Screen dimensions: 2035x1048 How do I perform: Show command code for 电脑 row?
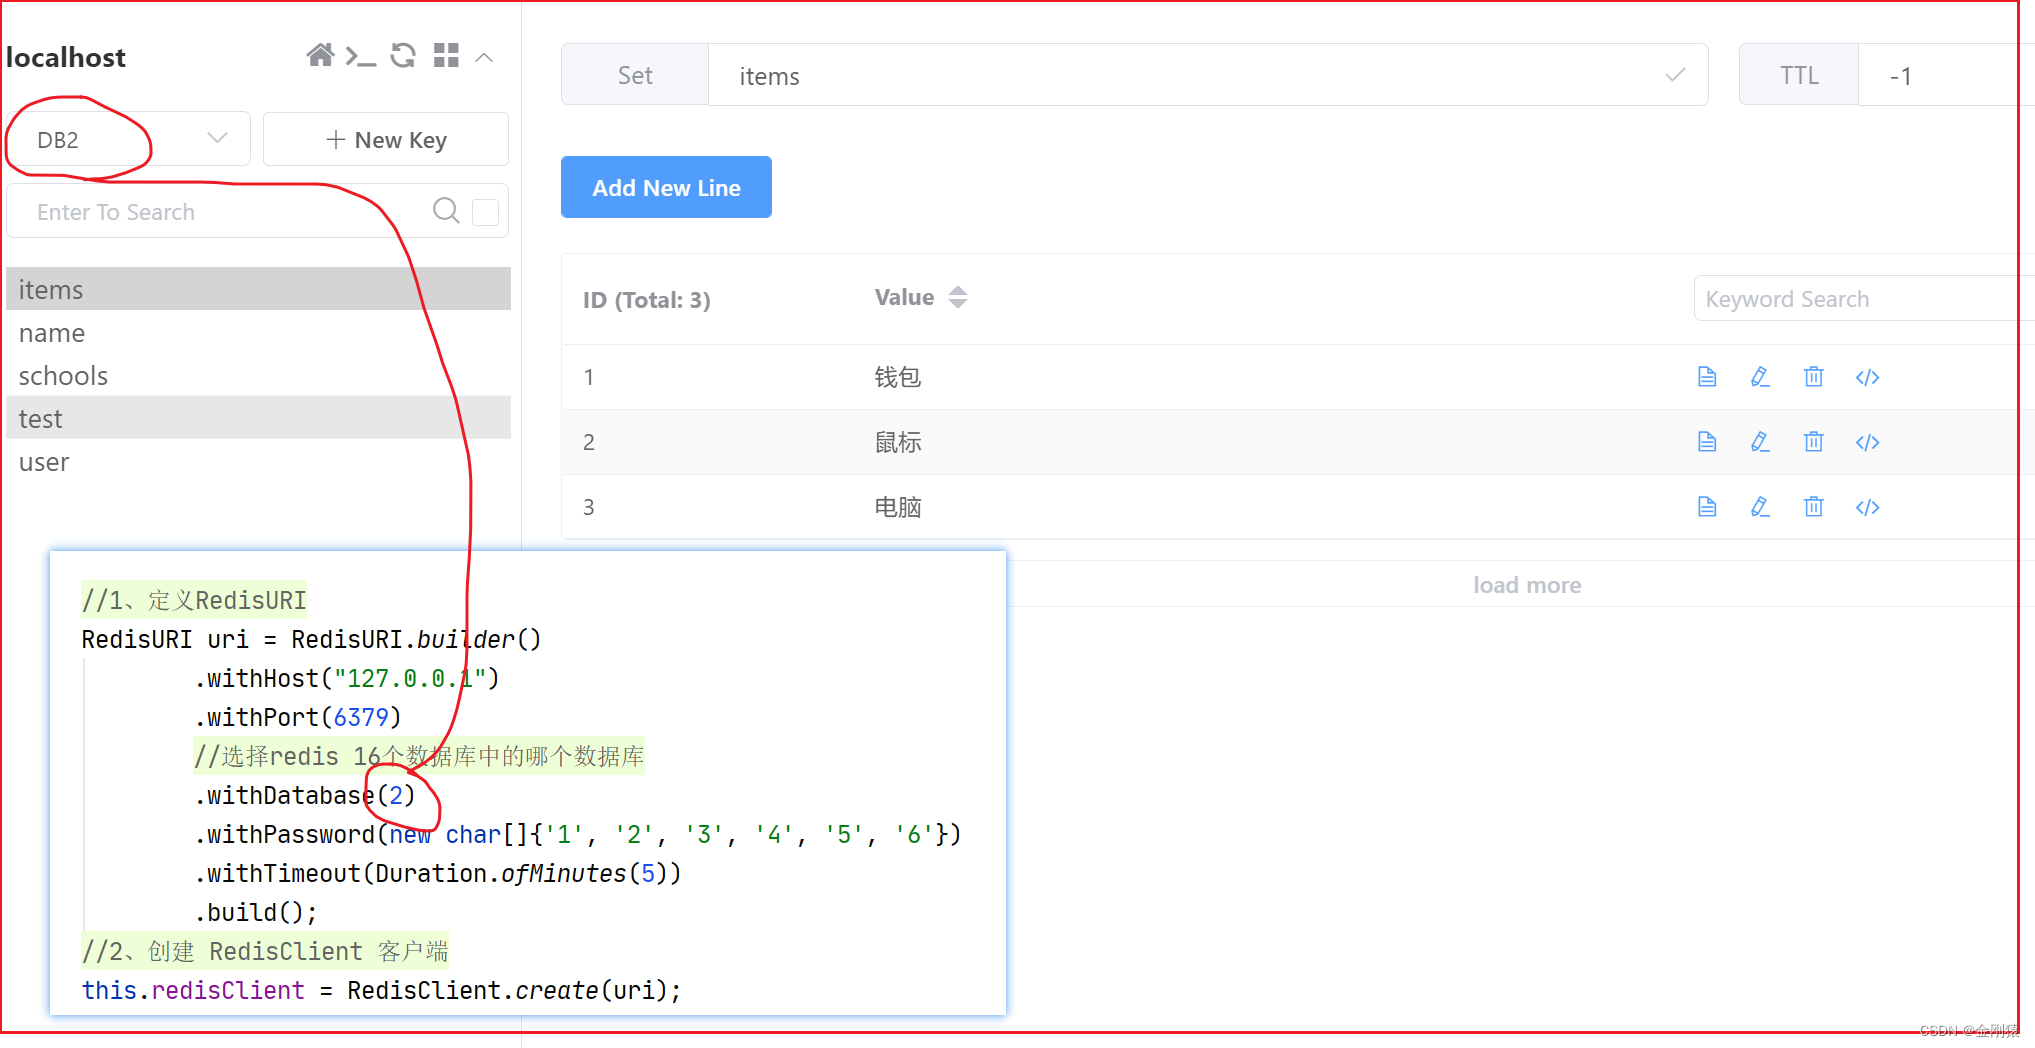[1867, 507]
